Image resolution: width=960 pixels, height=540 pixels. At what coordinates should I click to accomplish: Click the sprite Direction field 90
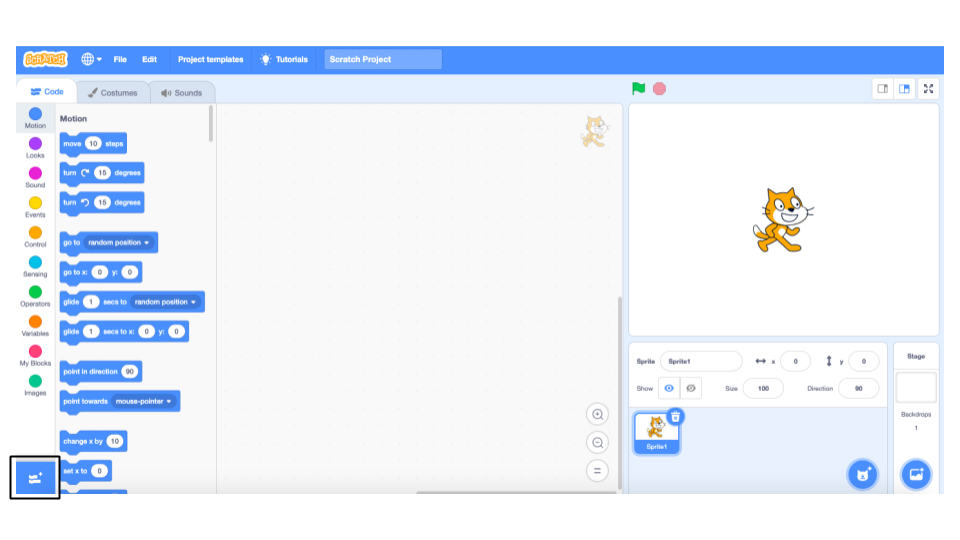click(x=858, y=388)
